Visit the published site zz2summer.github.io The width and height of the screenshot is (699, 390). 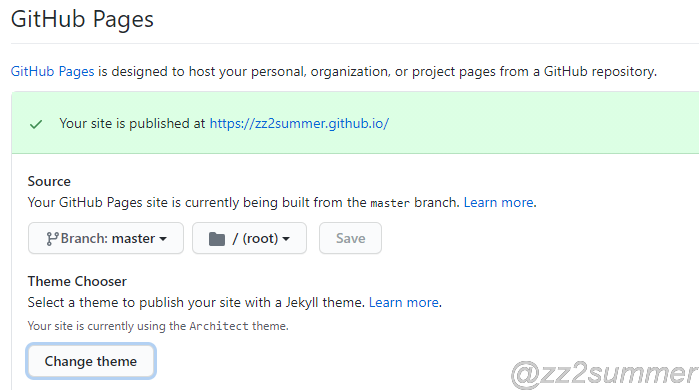[299, 123]
